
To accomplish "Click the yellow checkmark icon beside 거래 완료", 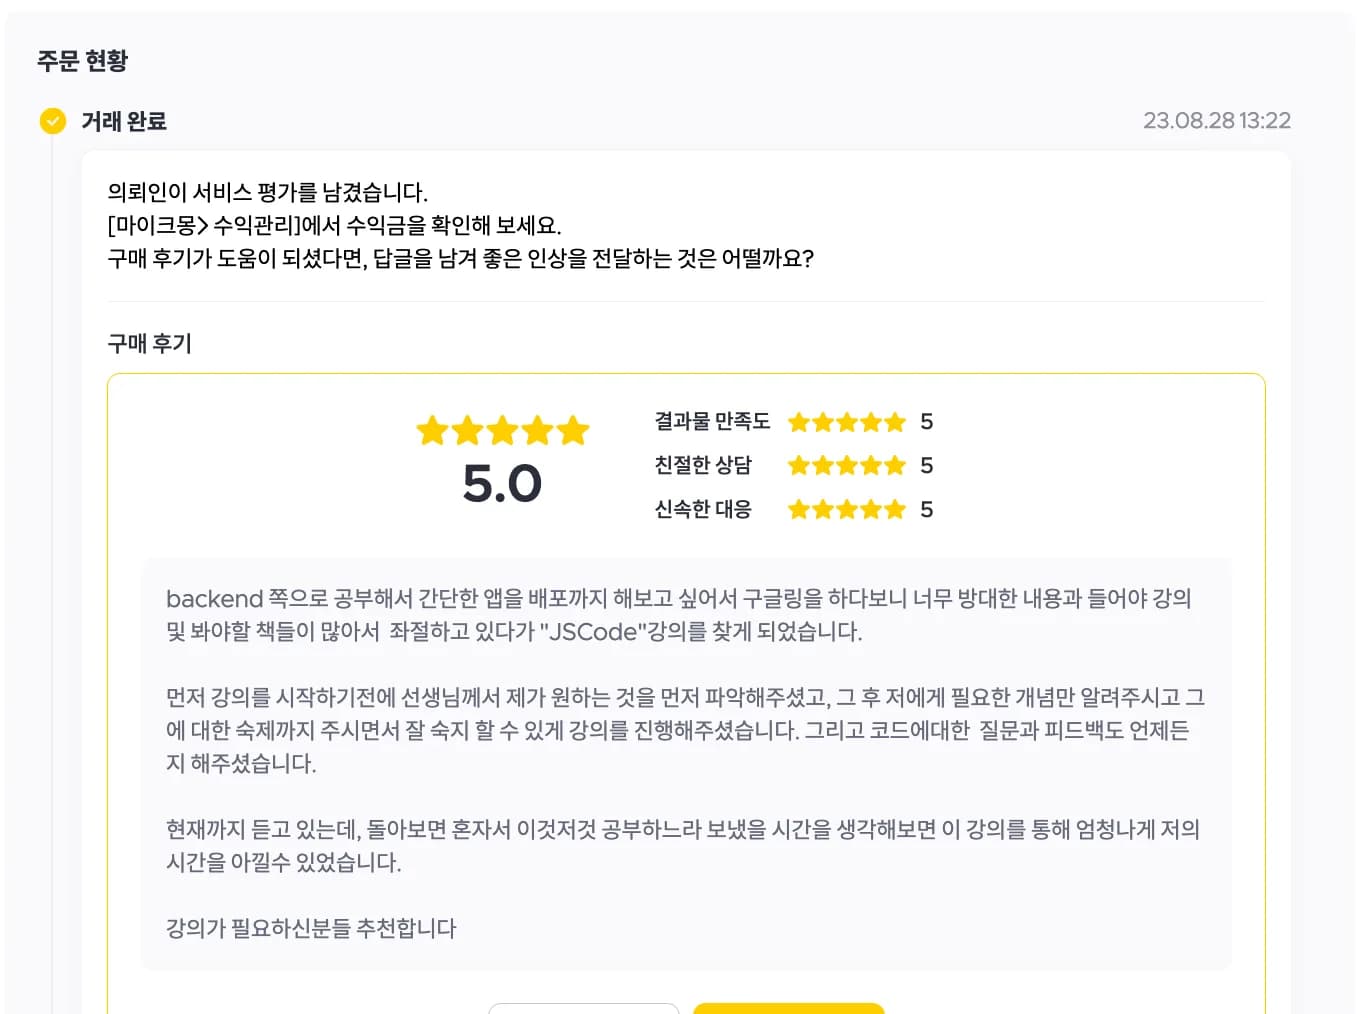I will click(x=52, y=121).
